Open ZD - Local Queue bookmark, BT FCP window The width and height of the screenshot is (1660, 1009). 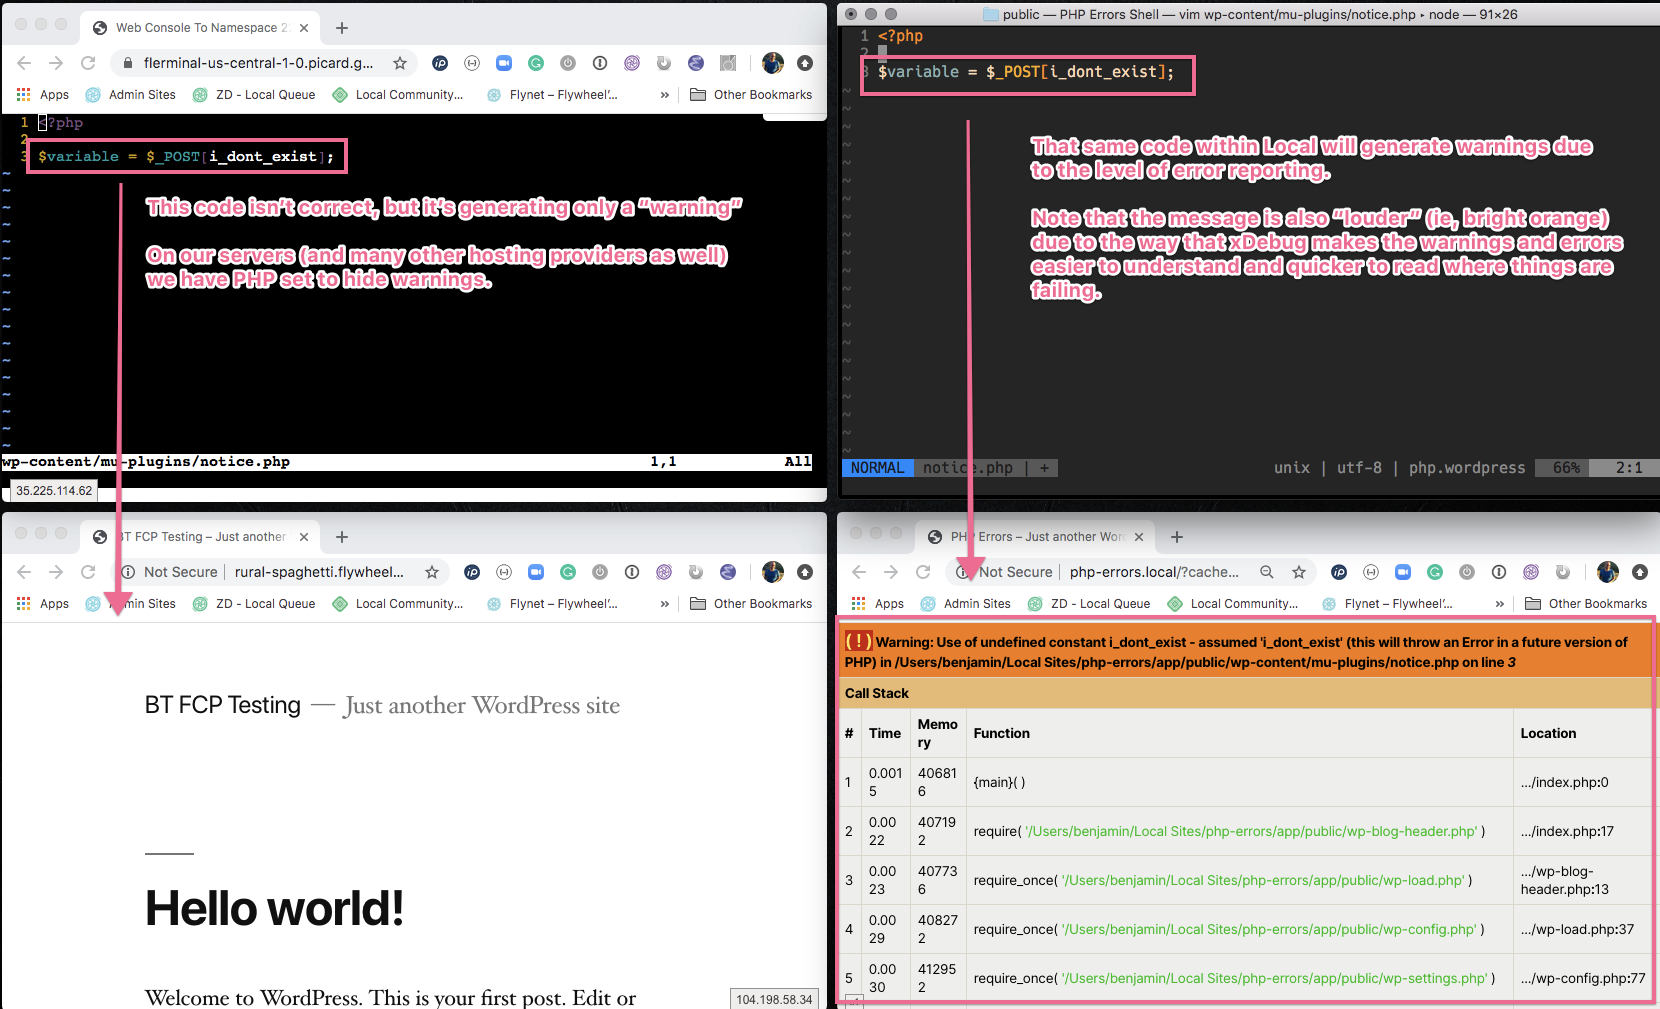point(254,604)
